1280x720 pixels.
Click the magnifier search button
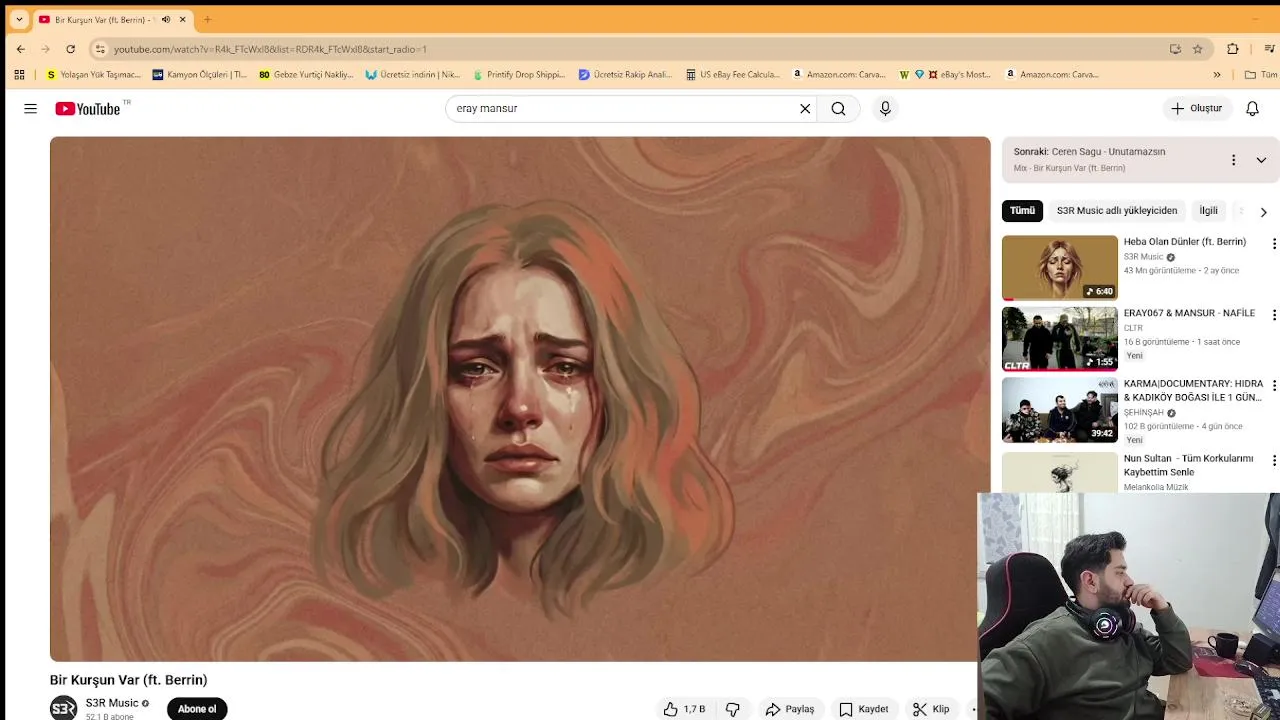point(838,108)
